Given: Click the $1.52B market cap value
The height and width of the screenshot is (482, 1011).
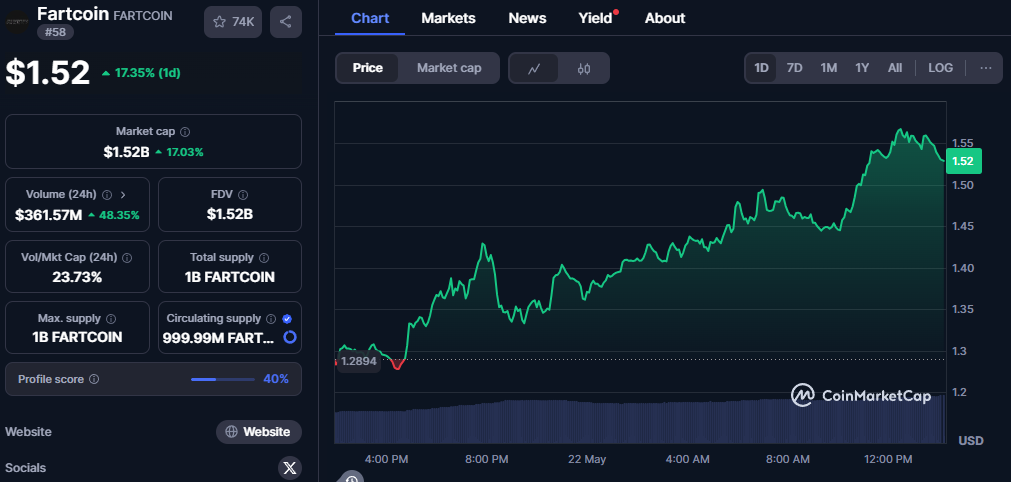Looking at the screenshot, I should point(126,152).
